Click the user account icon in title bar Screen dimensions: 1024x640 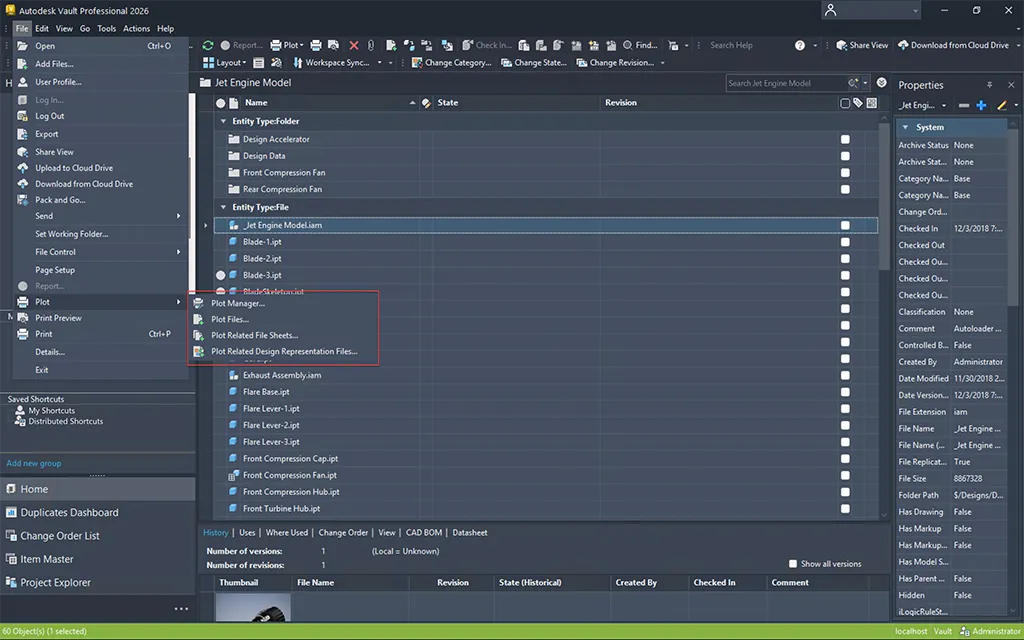[x=831, y=10]
